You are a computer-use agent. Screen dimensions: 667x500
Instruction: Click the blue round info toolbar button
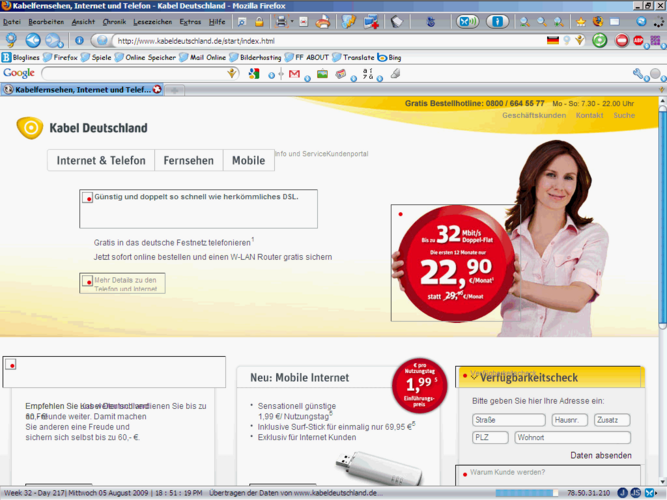coord(497,22)
